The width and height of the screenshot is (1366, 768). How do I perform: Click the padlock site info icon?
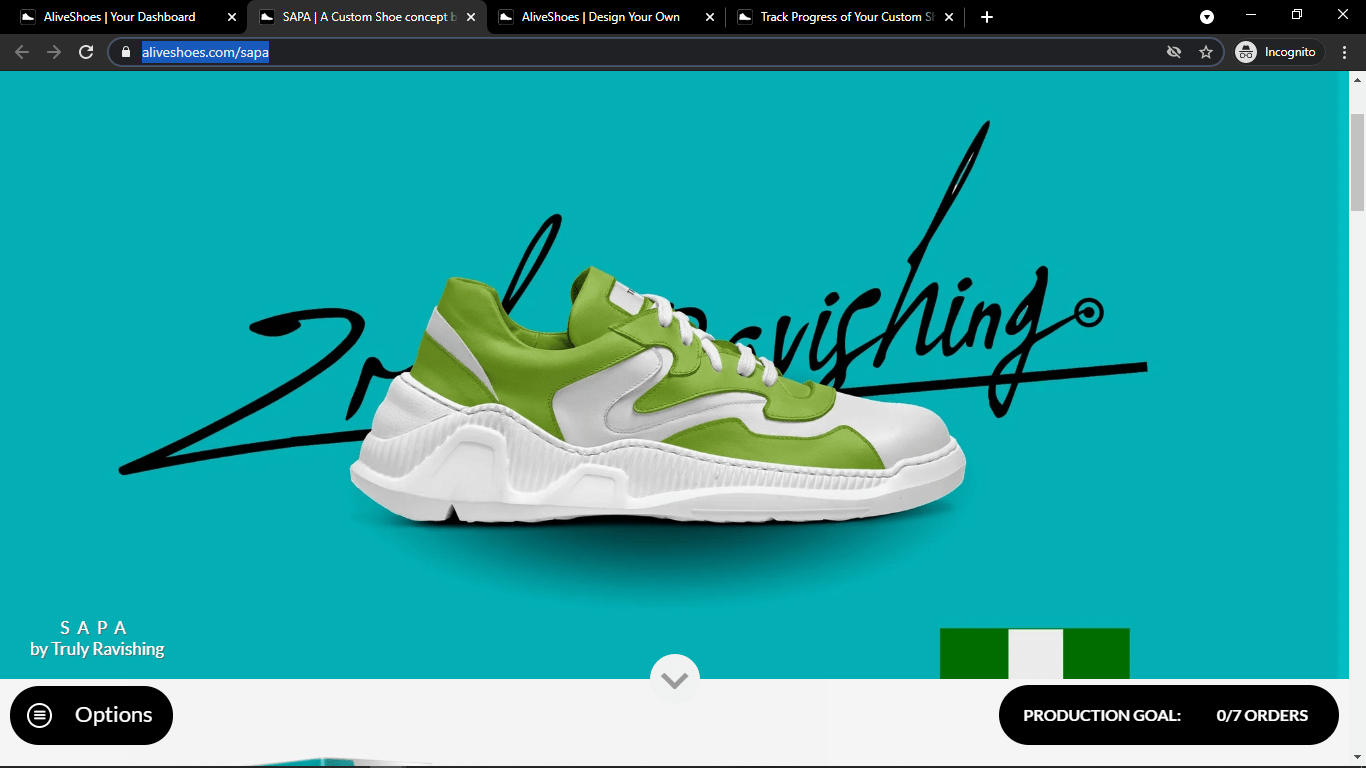tap(126, 52)
